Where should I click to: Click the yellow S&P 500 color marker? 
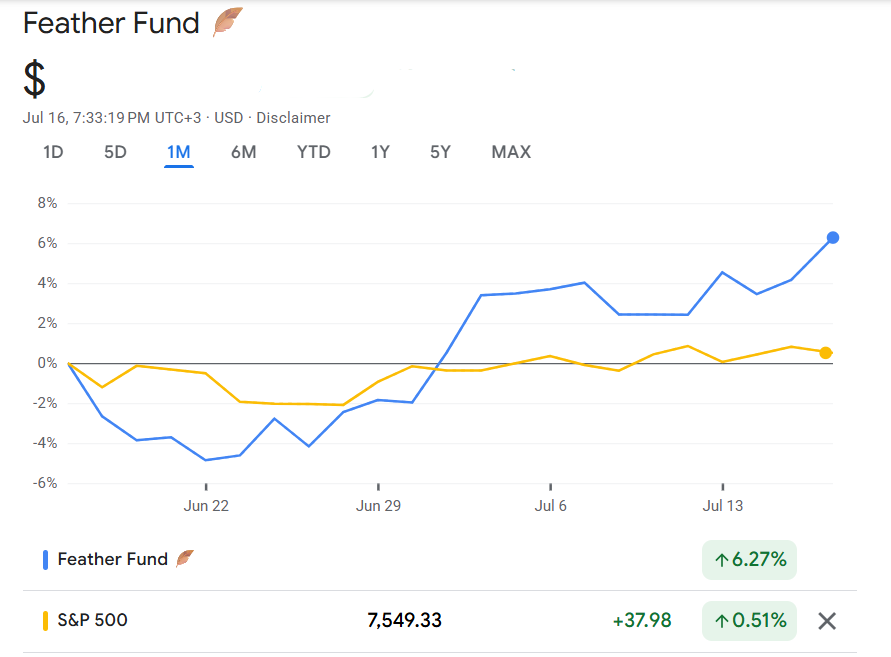pyautogui.click(x=45, y=621)
